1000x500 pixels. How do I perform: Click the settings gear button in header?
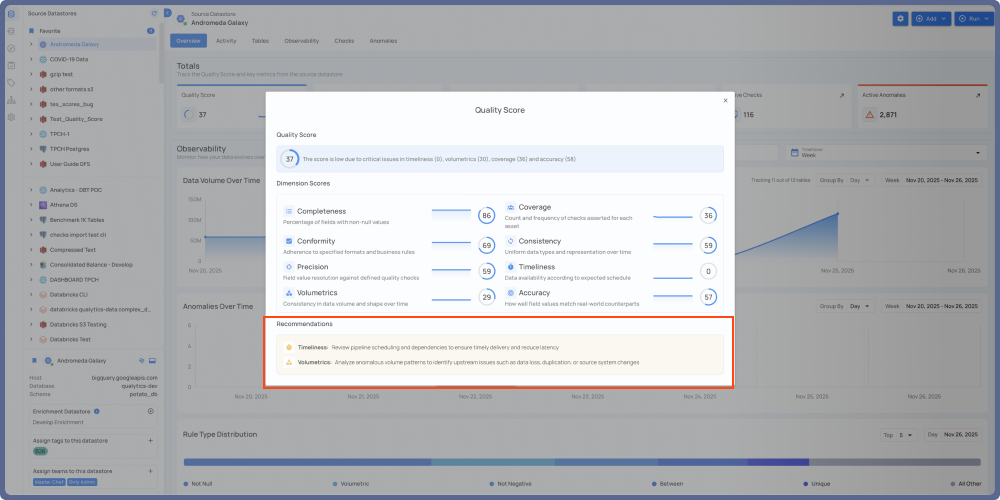click(900, 19)
